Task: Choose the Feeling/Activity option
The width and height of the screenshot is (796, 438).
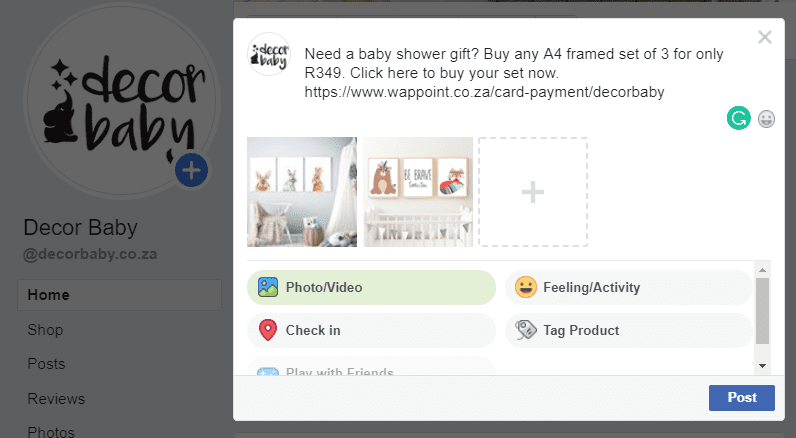Action: click(628, 287)
